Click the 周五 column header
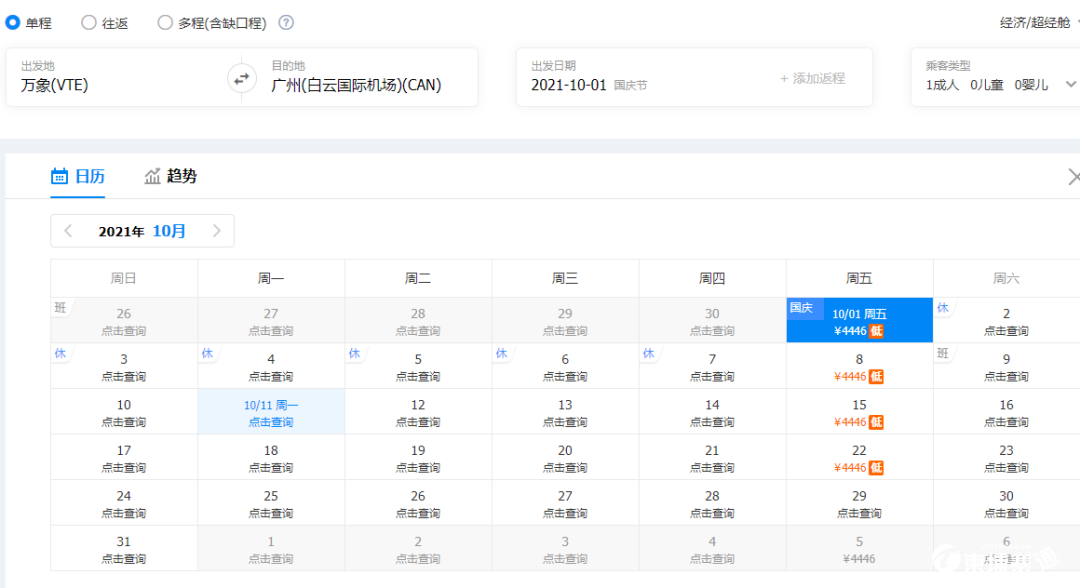 (x=859, y=278)
